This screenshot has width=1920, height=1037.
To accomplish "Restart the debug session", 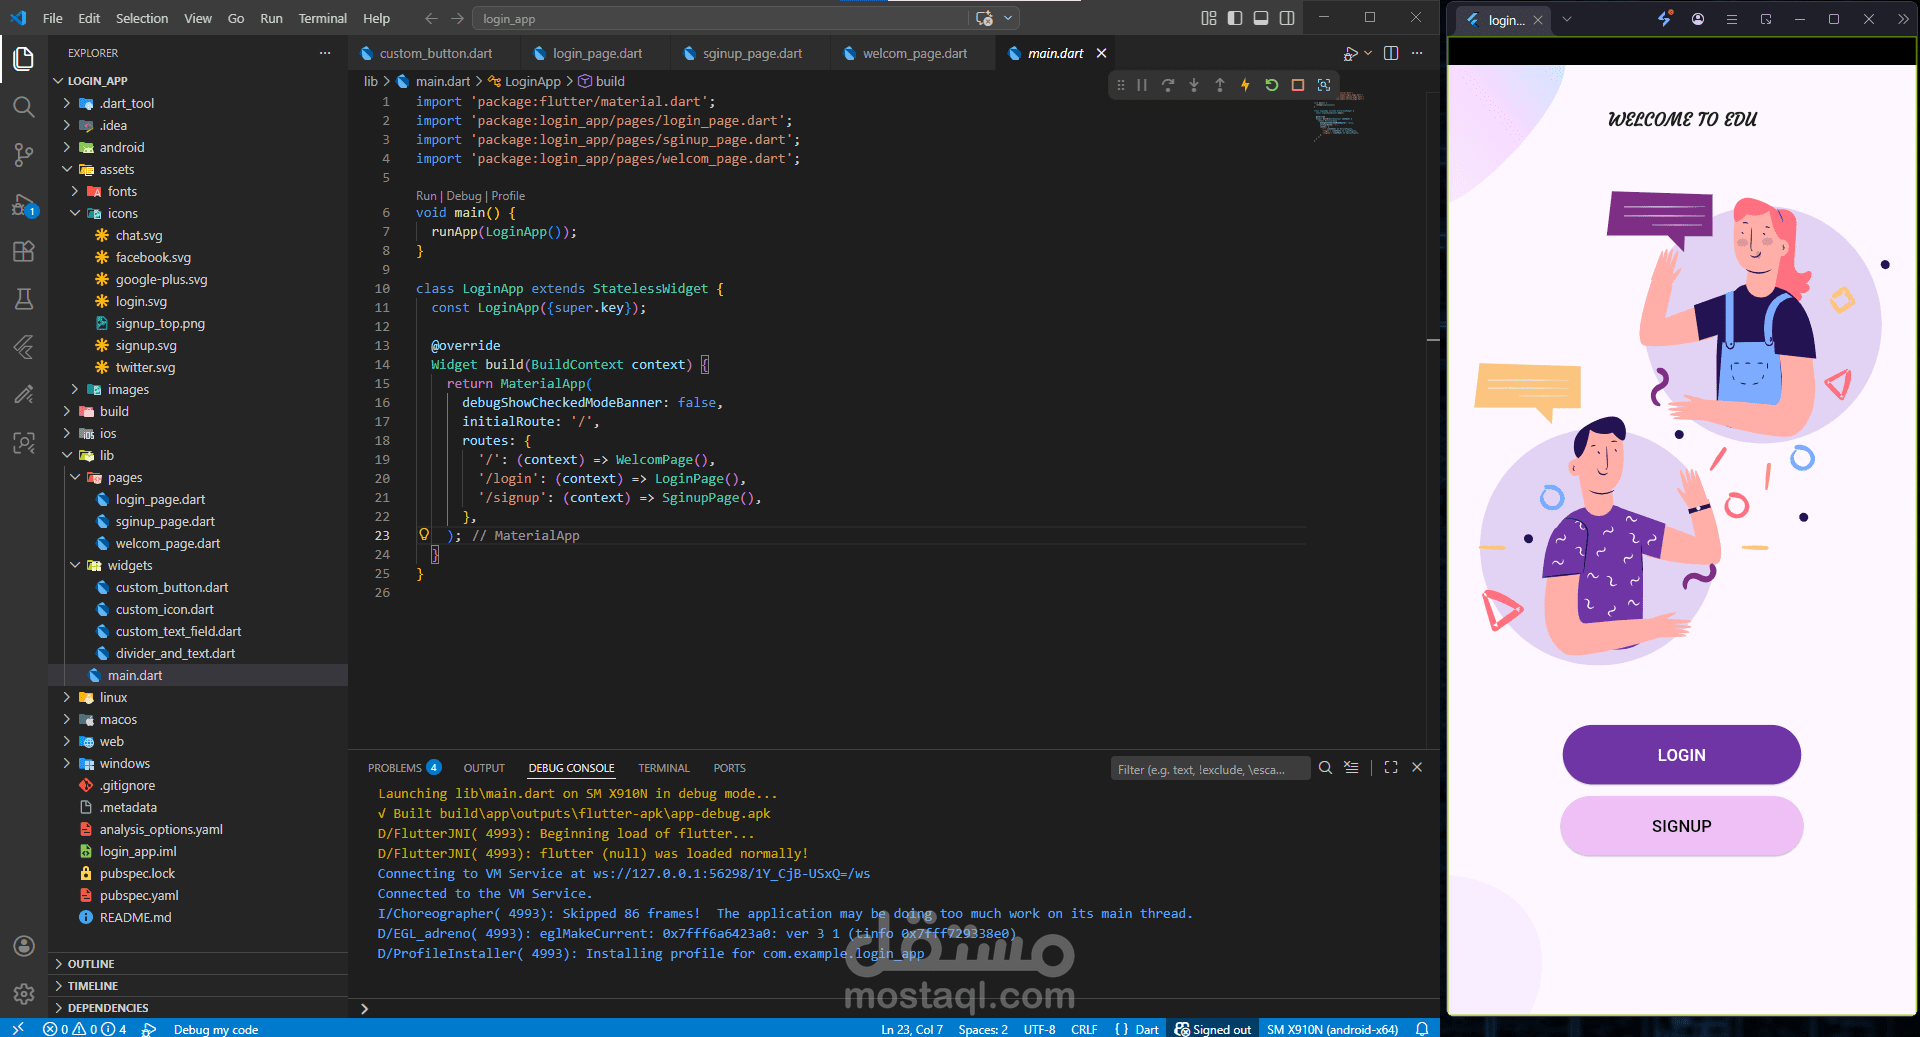I will tap(1272, 85).
